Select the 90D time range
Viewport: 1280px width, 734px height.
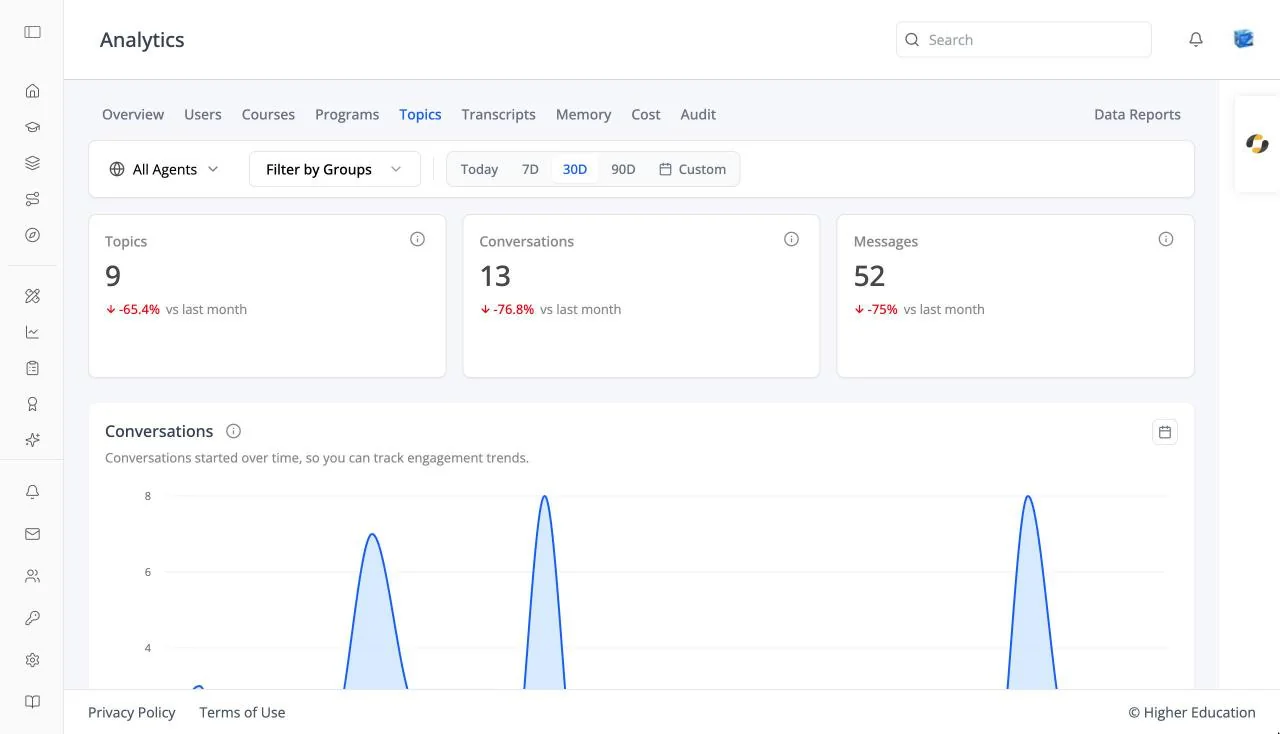coord(623,169)
